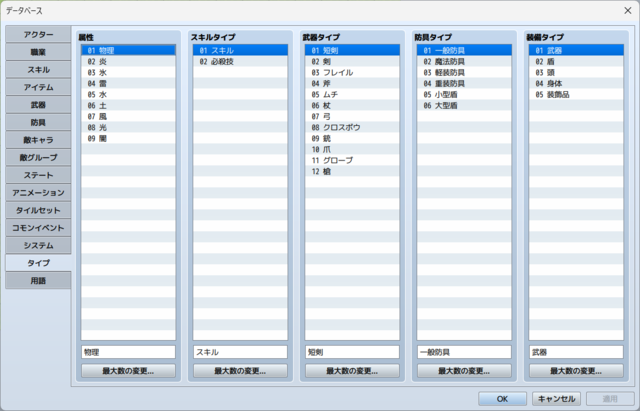This screenshot has height=411, width=640.
Task: Select element 04 雷
Action: tap(128, 83)
